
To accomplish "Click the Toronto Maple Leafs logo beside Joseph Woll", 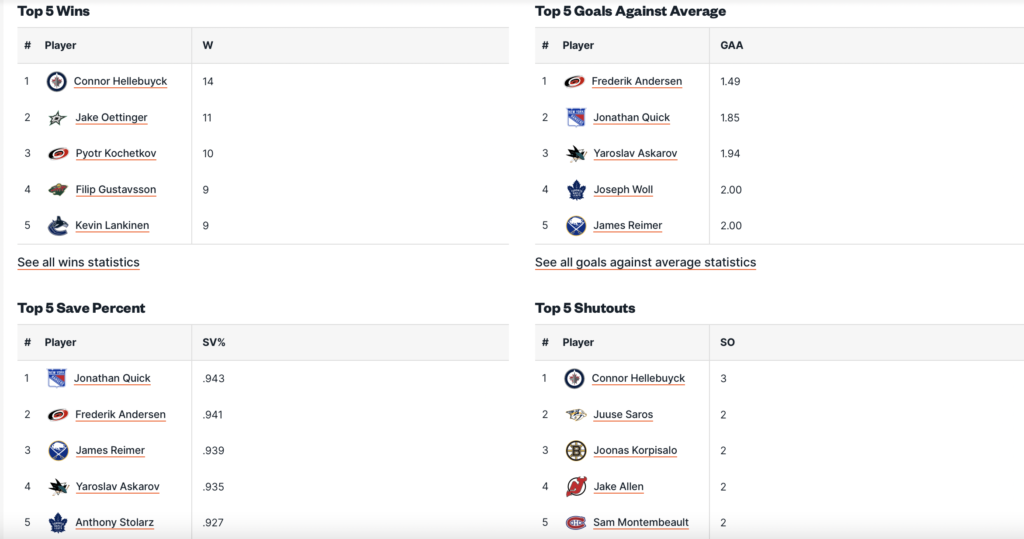I will click(575, 190).
